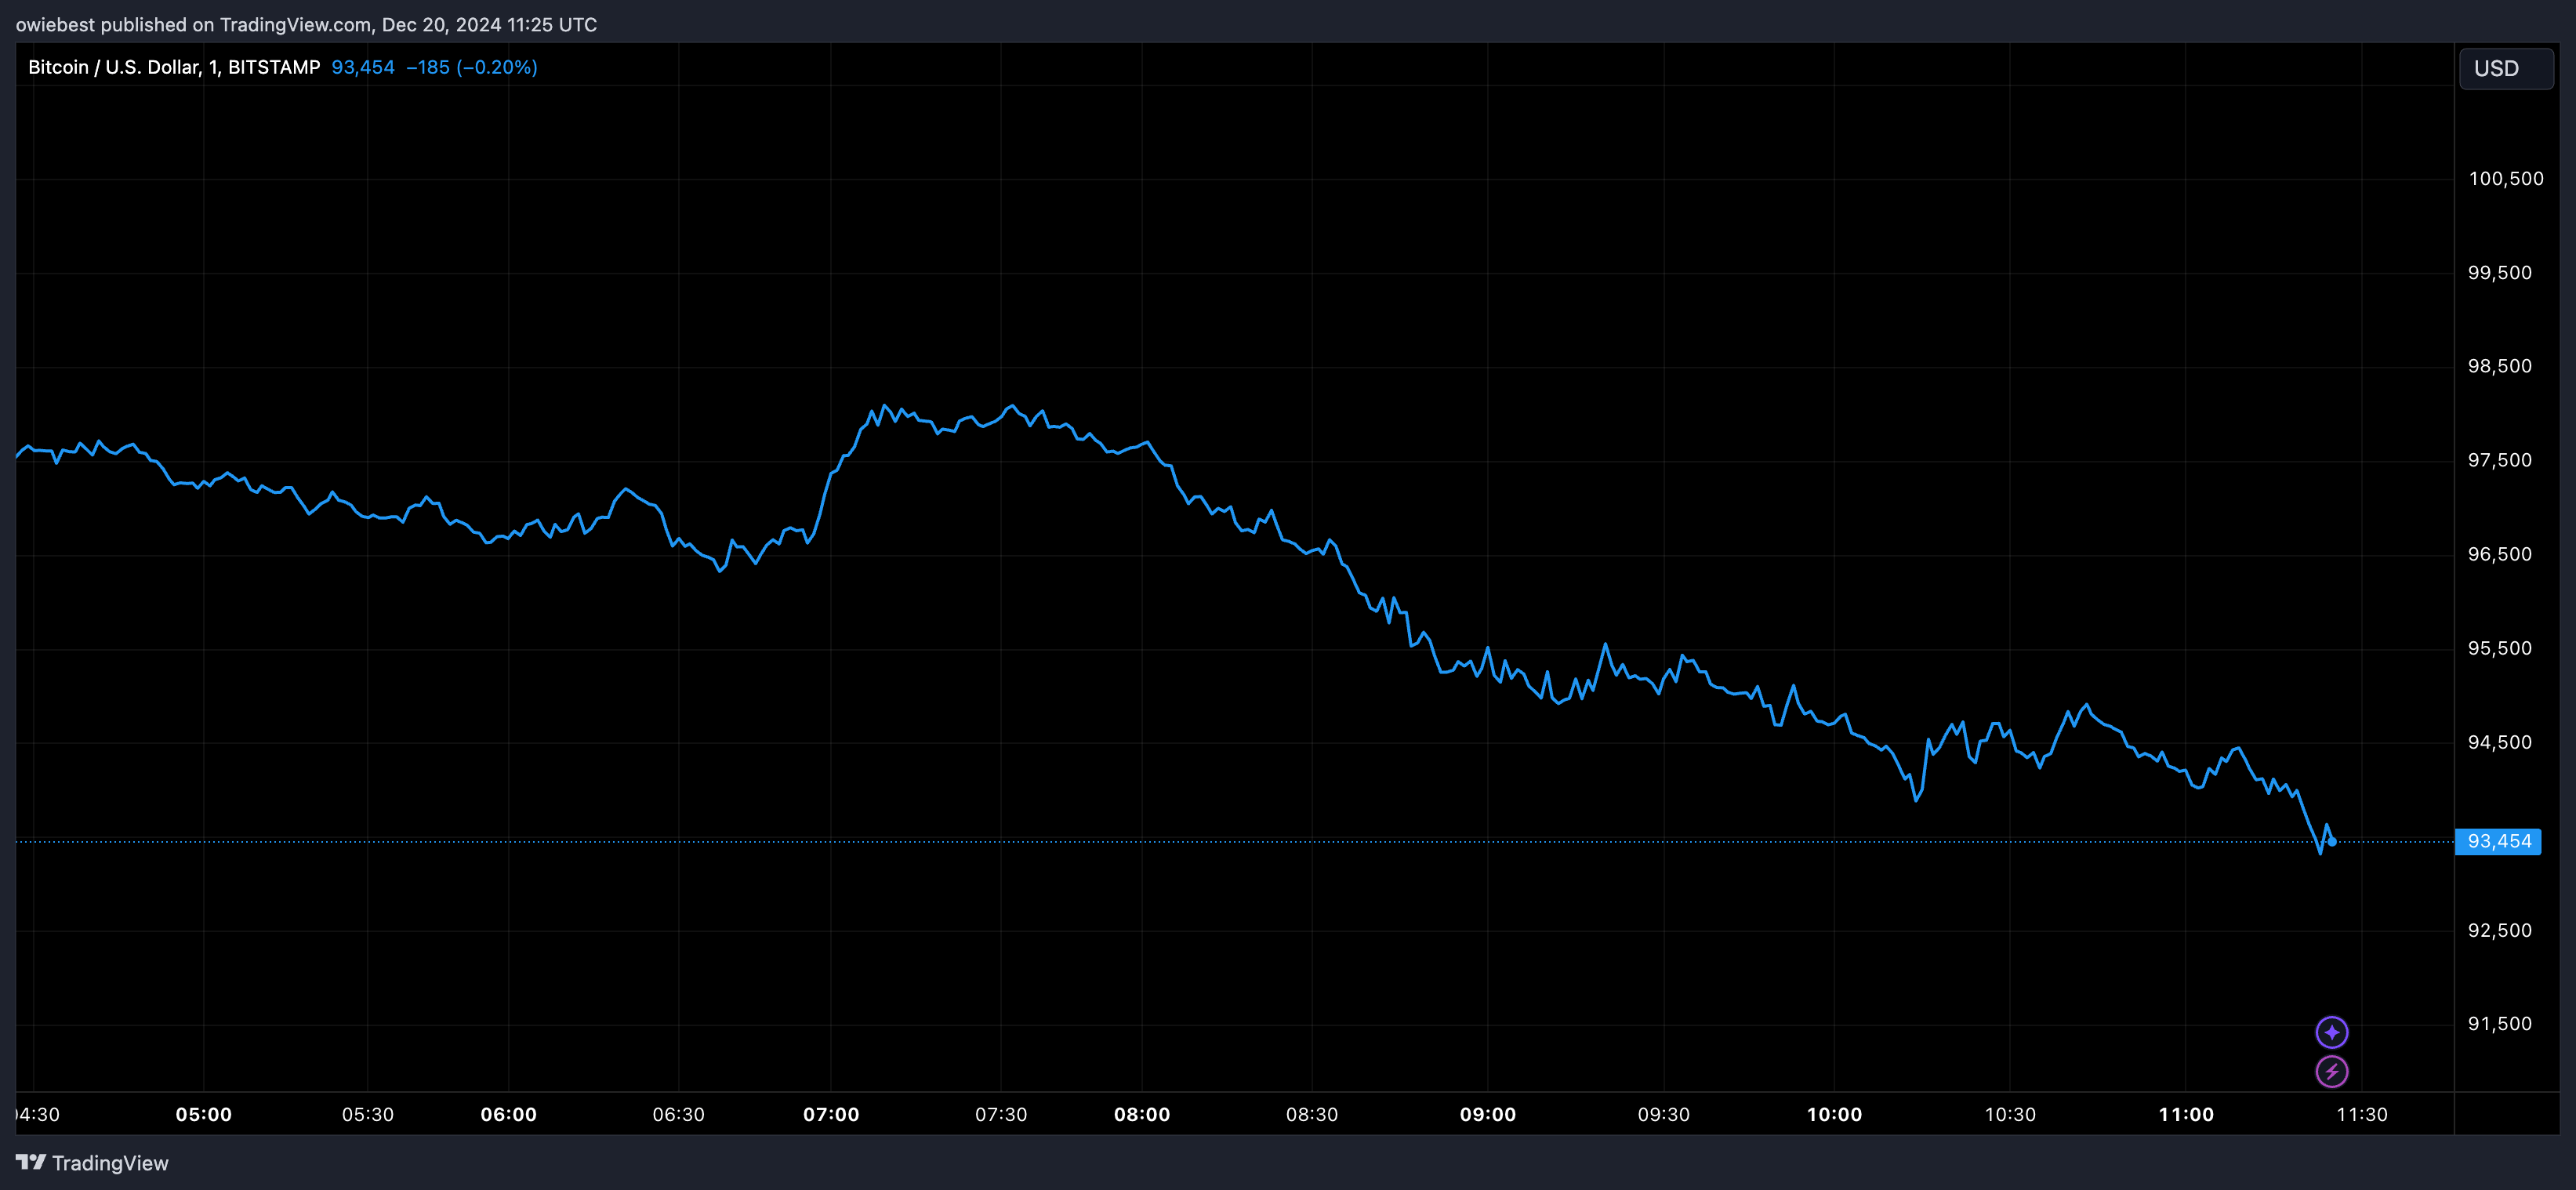Click the purple star event icon
2576x1190 pixels.
tap(2331, 1032)
